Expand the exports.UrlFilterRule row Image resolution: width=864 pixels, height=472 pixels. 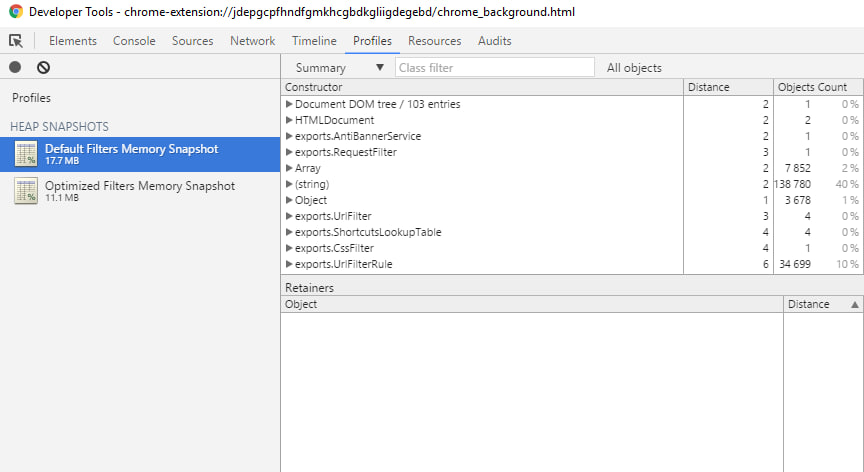[x=289, y=264]
